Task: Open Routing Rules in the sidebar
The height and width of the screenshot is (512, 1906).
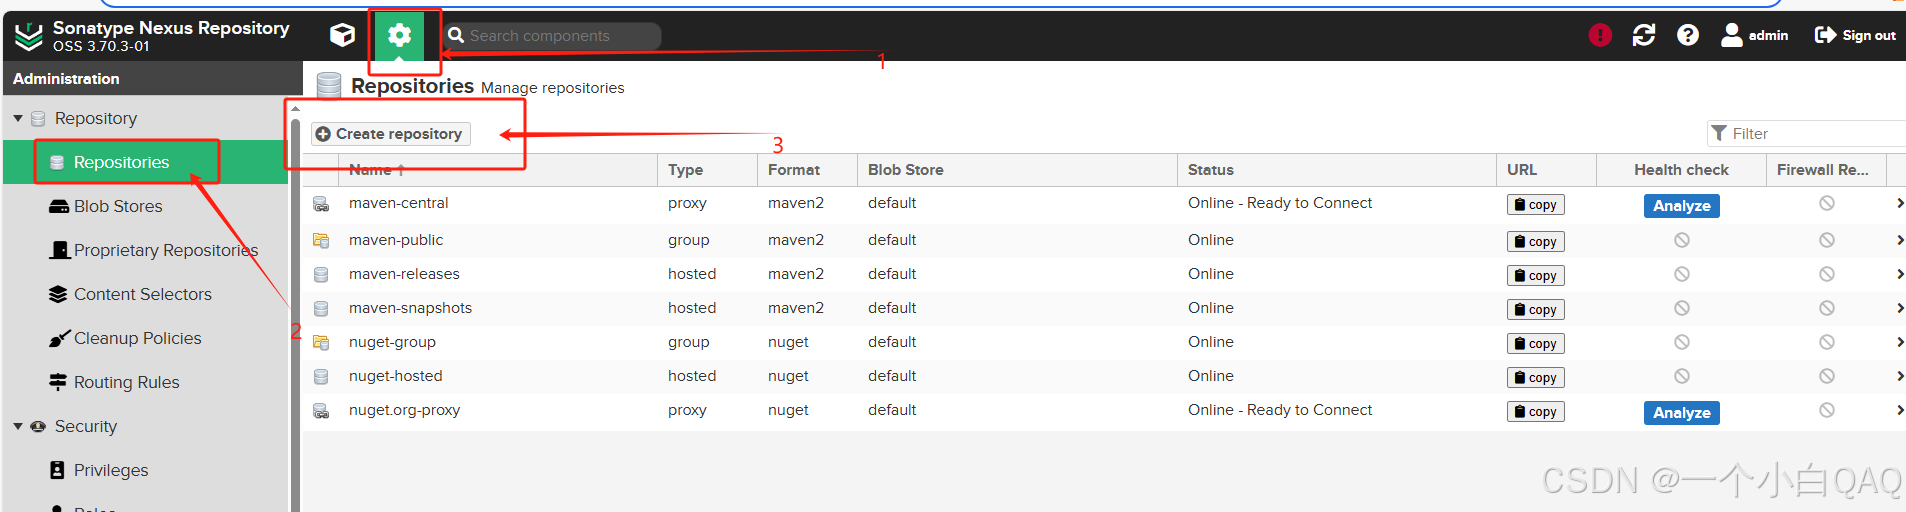Action: pos(127,382)
